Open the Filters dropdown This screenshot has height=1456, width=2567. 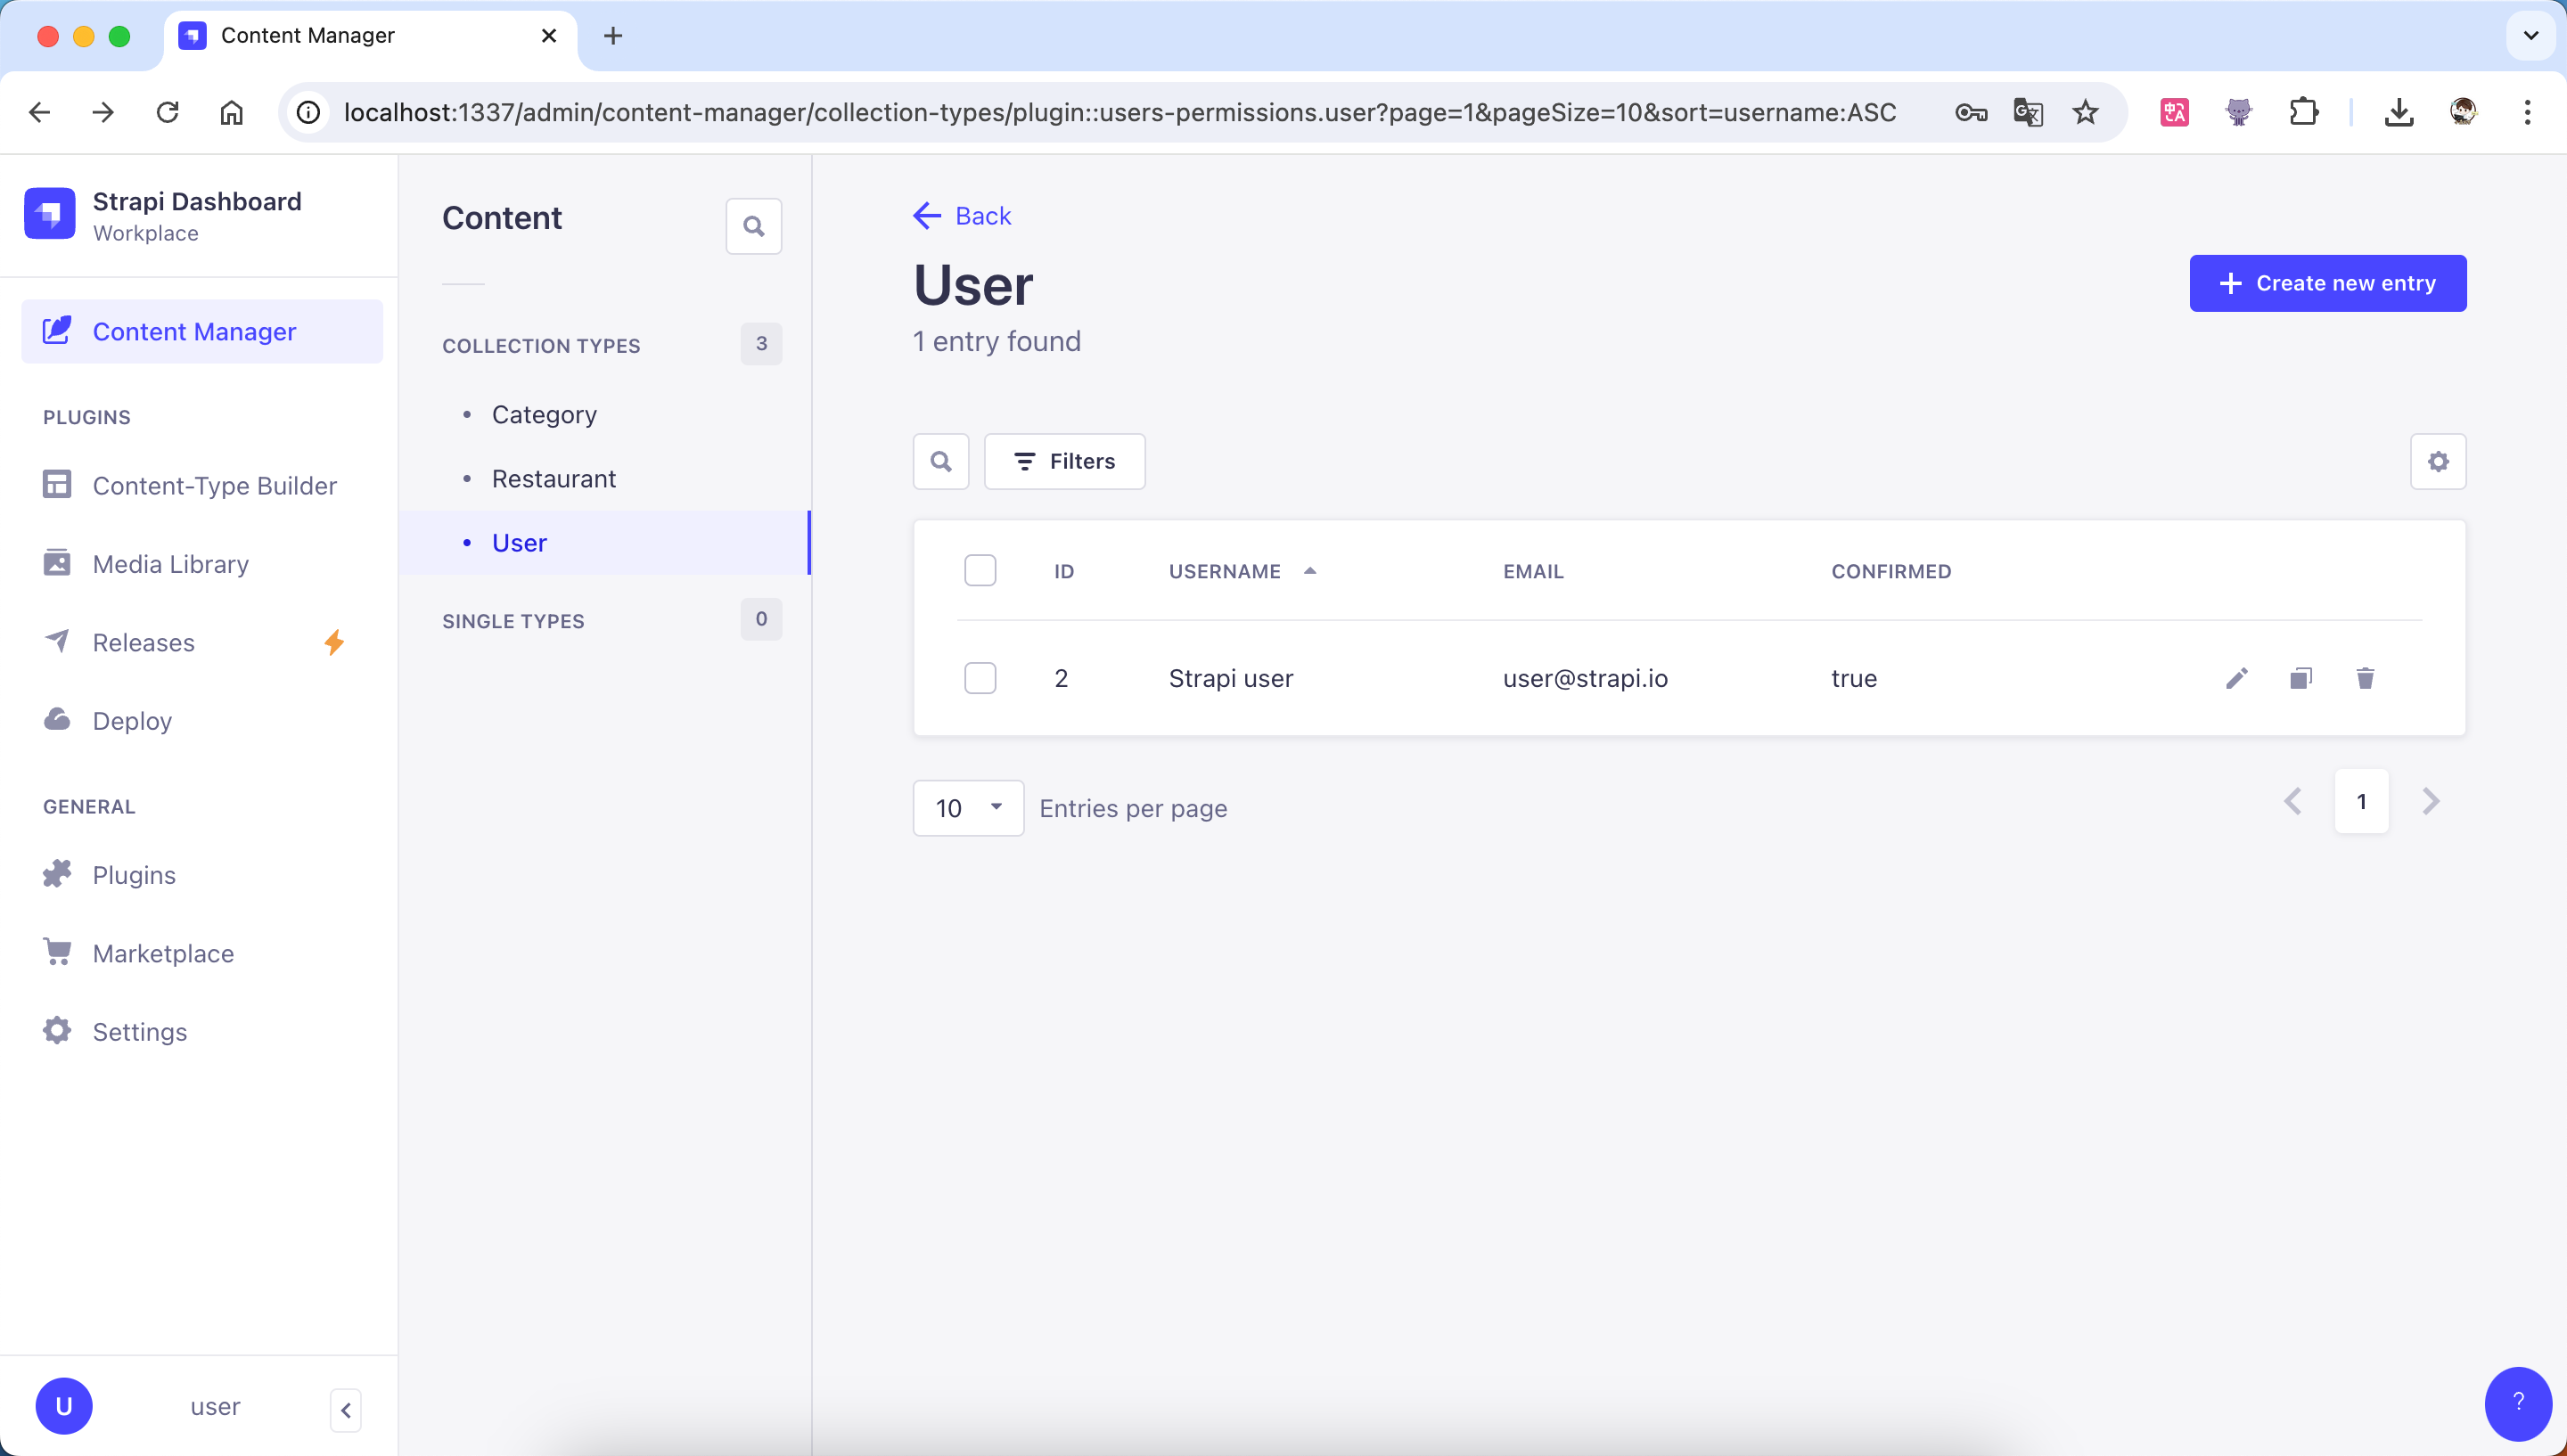(1064, 461)
